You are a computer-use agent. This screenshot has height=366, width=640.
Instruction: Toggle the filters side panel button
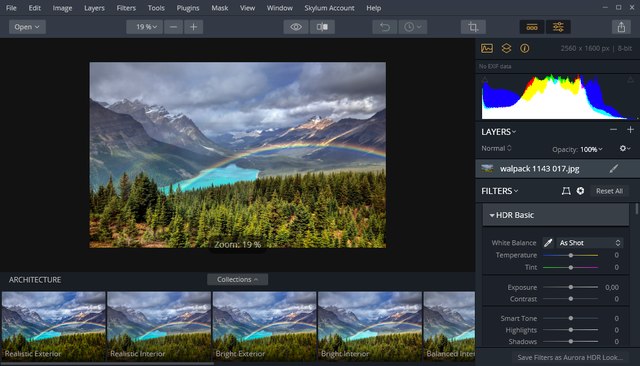(558, 27)
